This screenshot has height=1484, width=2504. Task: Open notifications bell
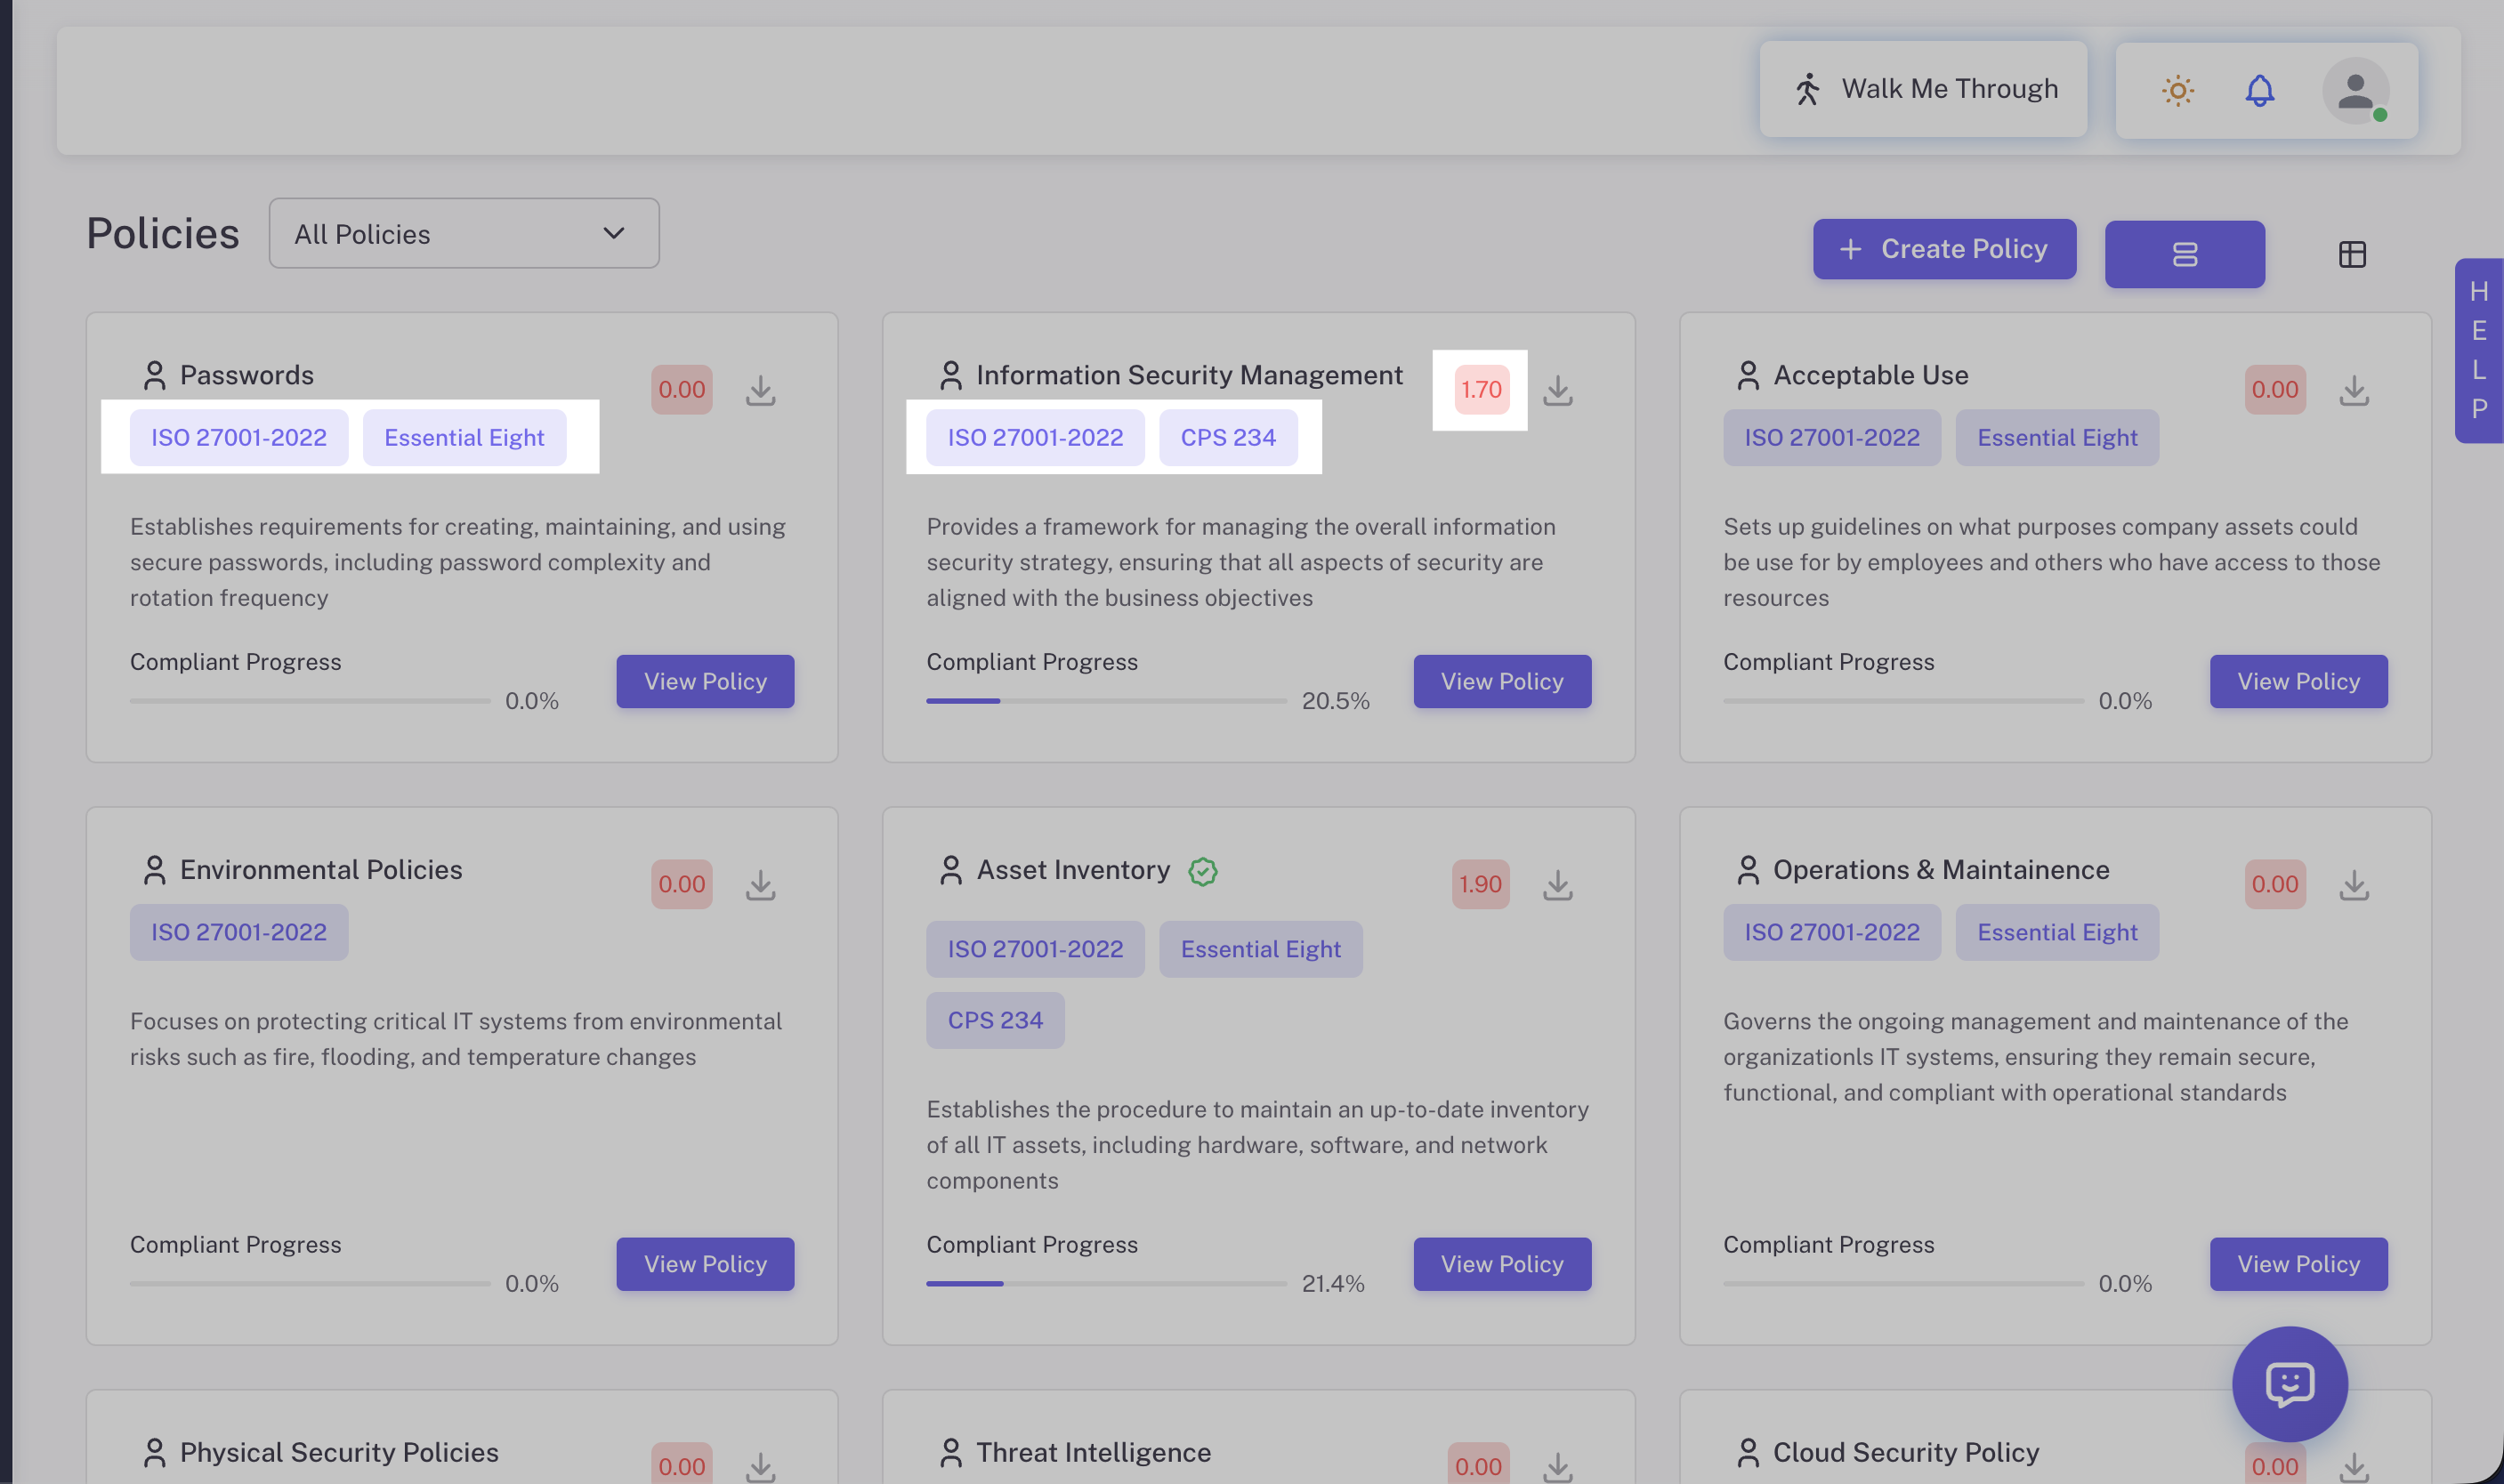tap(2259, 90)
